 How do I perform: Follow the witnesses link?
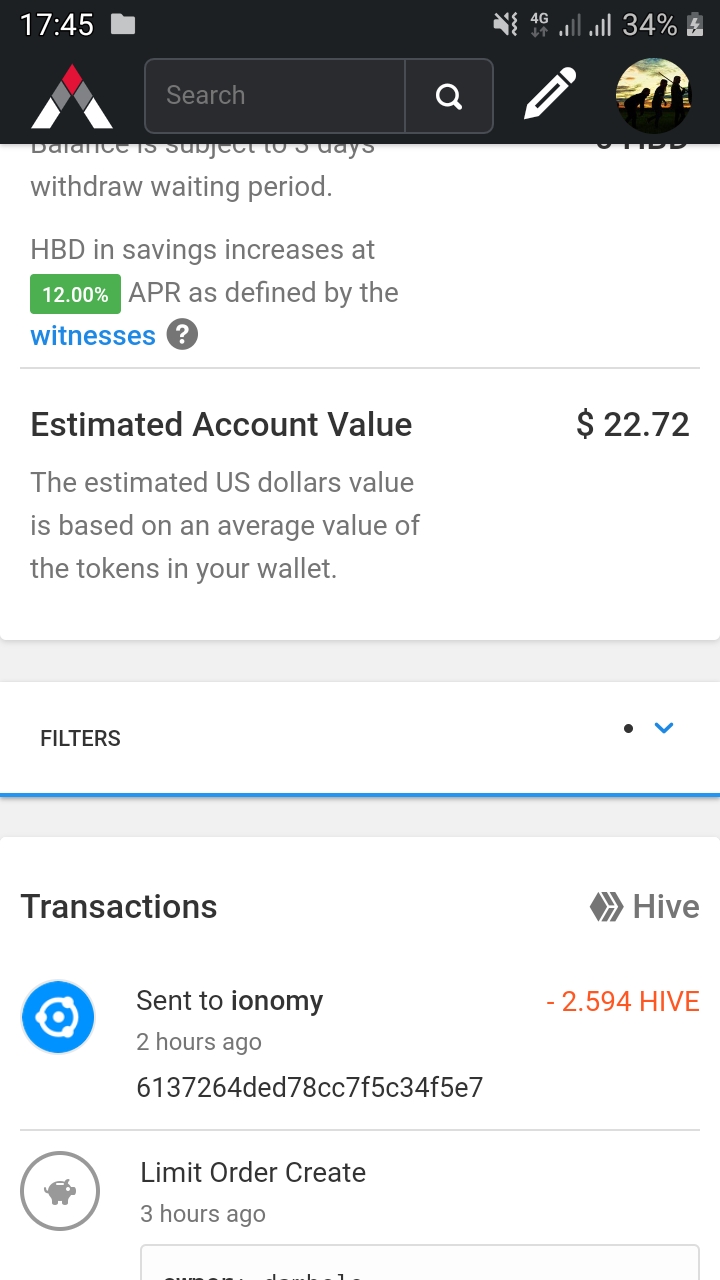tap(93, 335)
